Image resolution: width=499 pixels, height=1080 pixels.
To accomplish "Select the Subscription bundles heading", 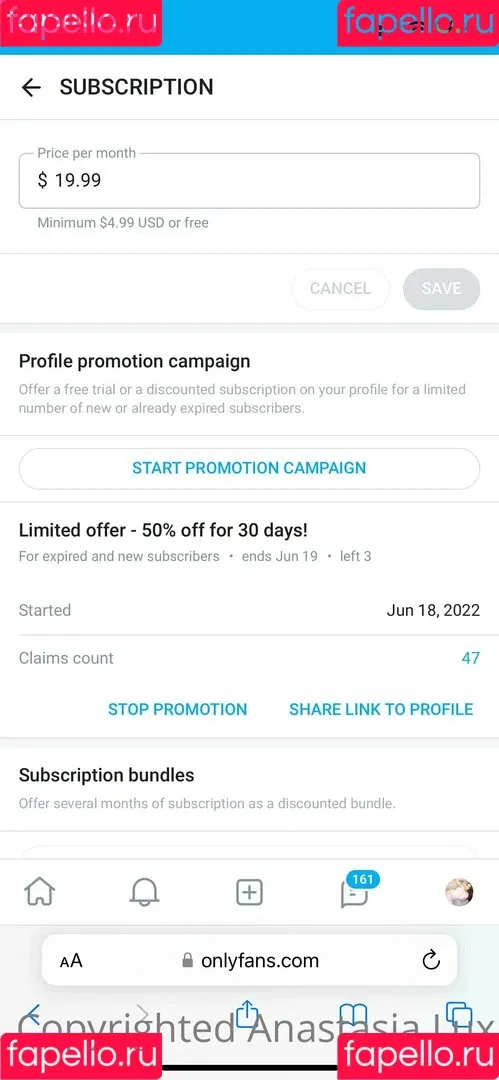I will point(107,775).
